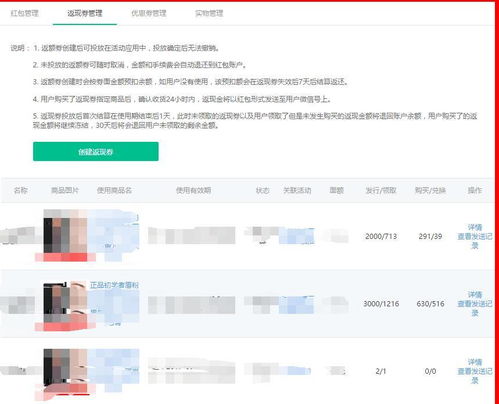This screenshot has width=499, height=404.
Task: Click product image in the 3000/1216 row
Action: coord(65,306)
